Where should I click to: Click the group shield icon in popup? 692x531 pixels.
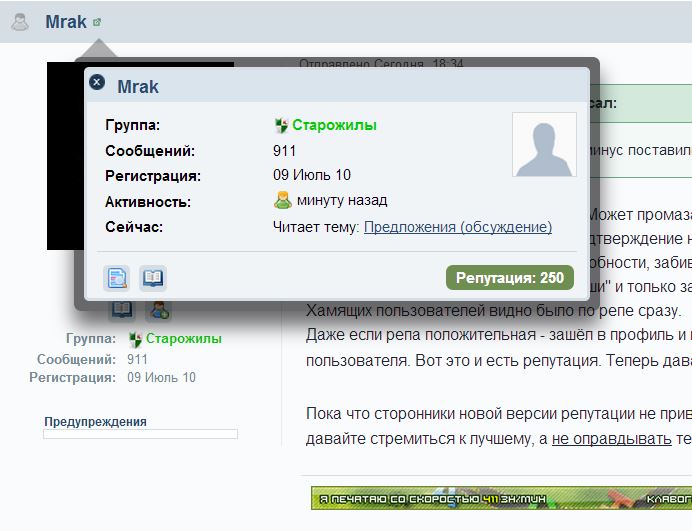coord(281,125)
